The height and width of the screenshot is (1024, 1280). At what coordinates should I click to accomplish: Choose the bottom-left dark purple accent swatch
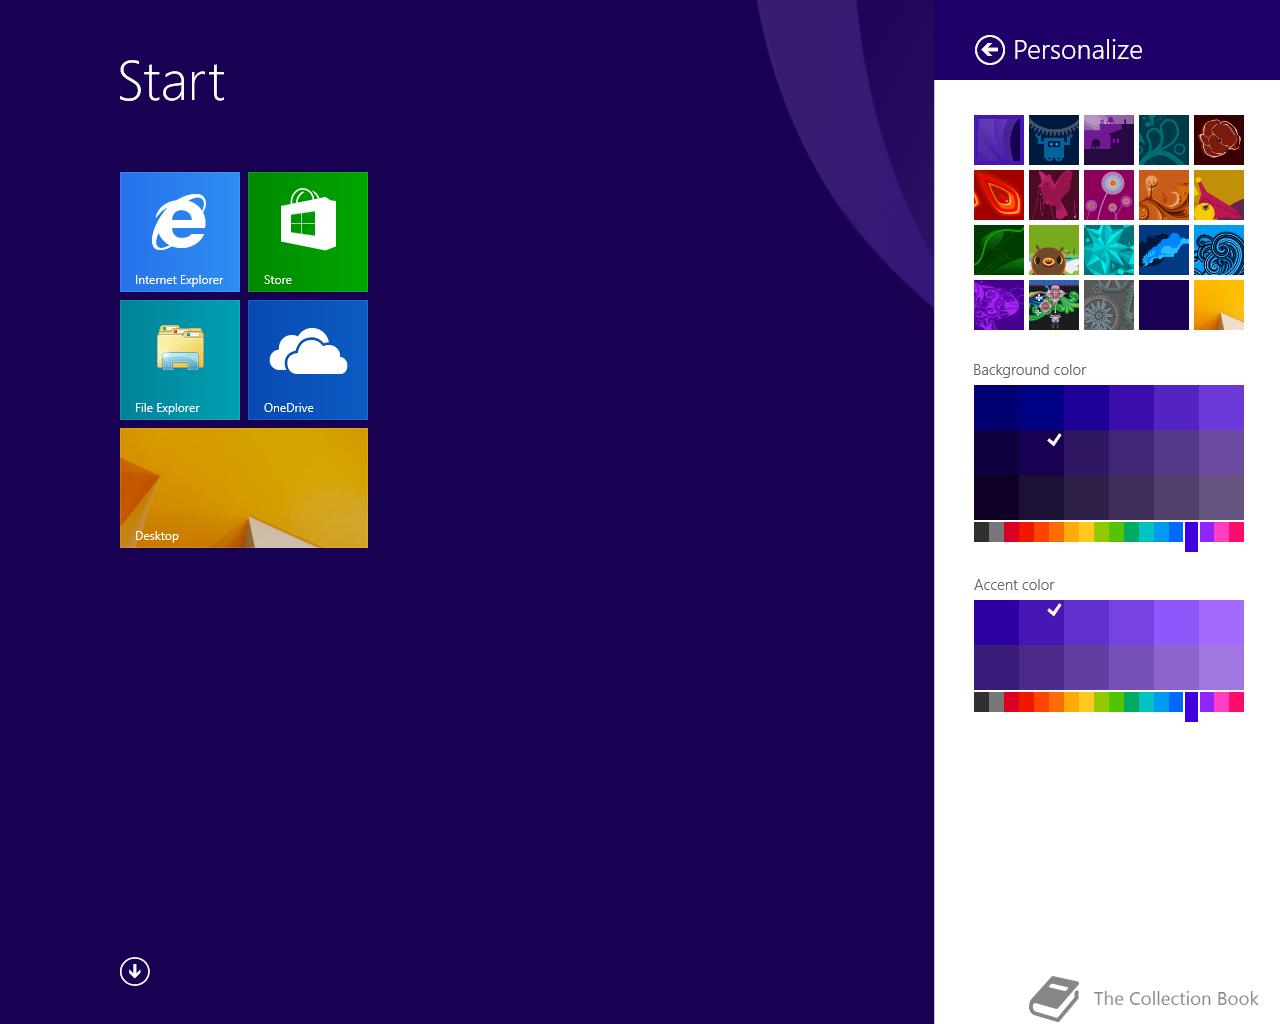pyautogui.click(x=996, y=667)
